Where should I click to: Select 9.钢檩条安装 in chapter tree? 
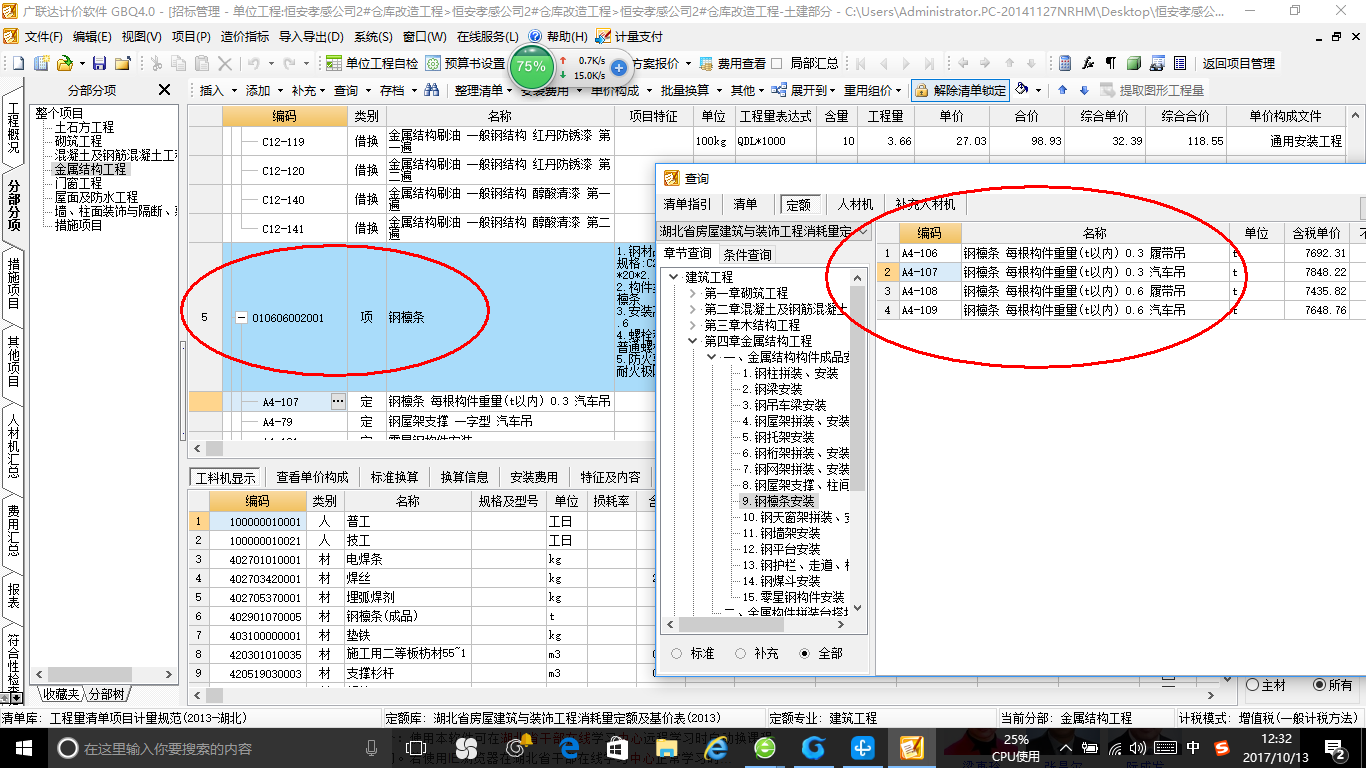tap(778, 501)
